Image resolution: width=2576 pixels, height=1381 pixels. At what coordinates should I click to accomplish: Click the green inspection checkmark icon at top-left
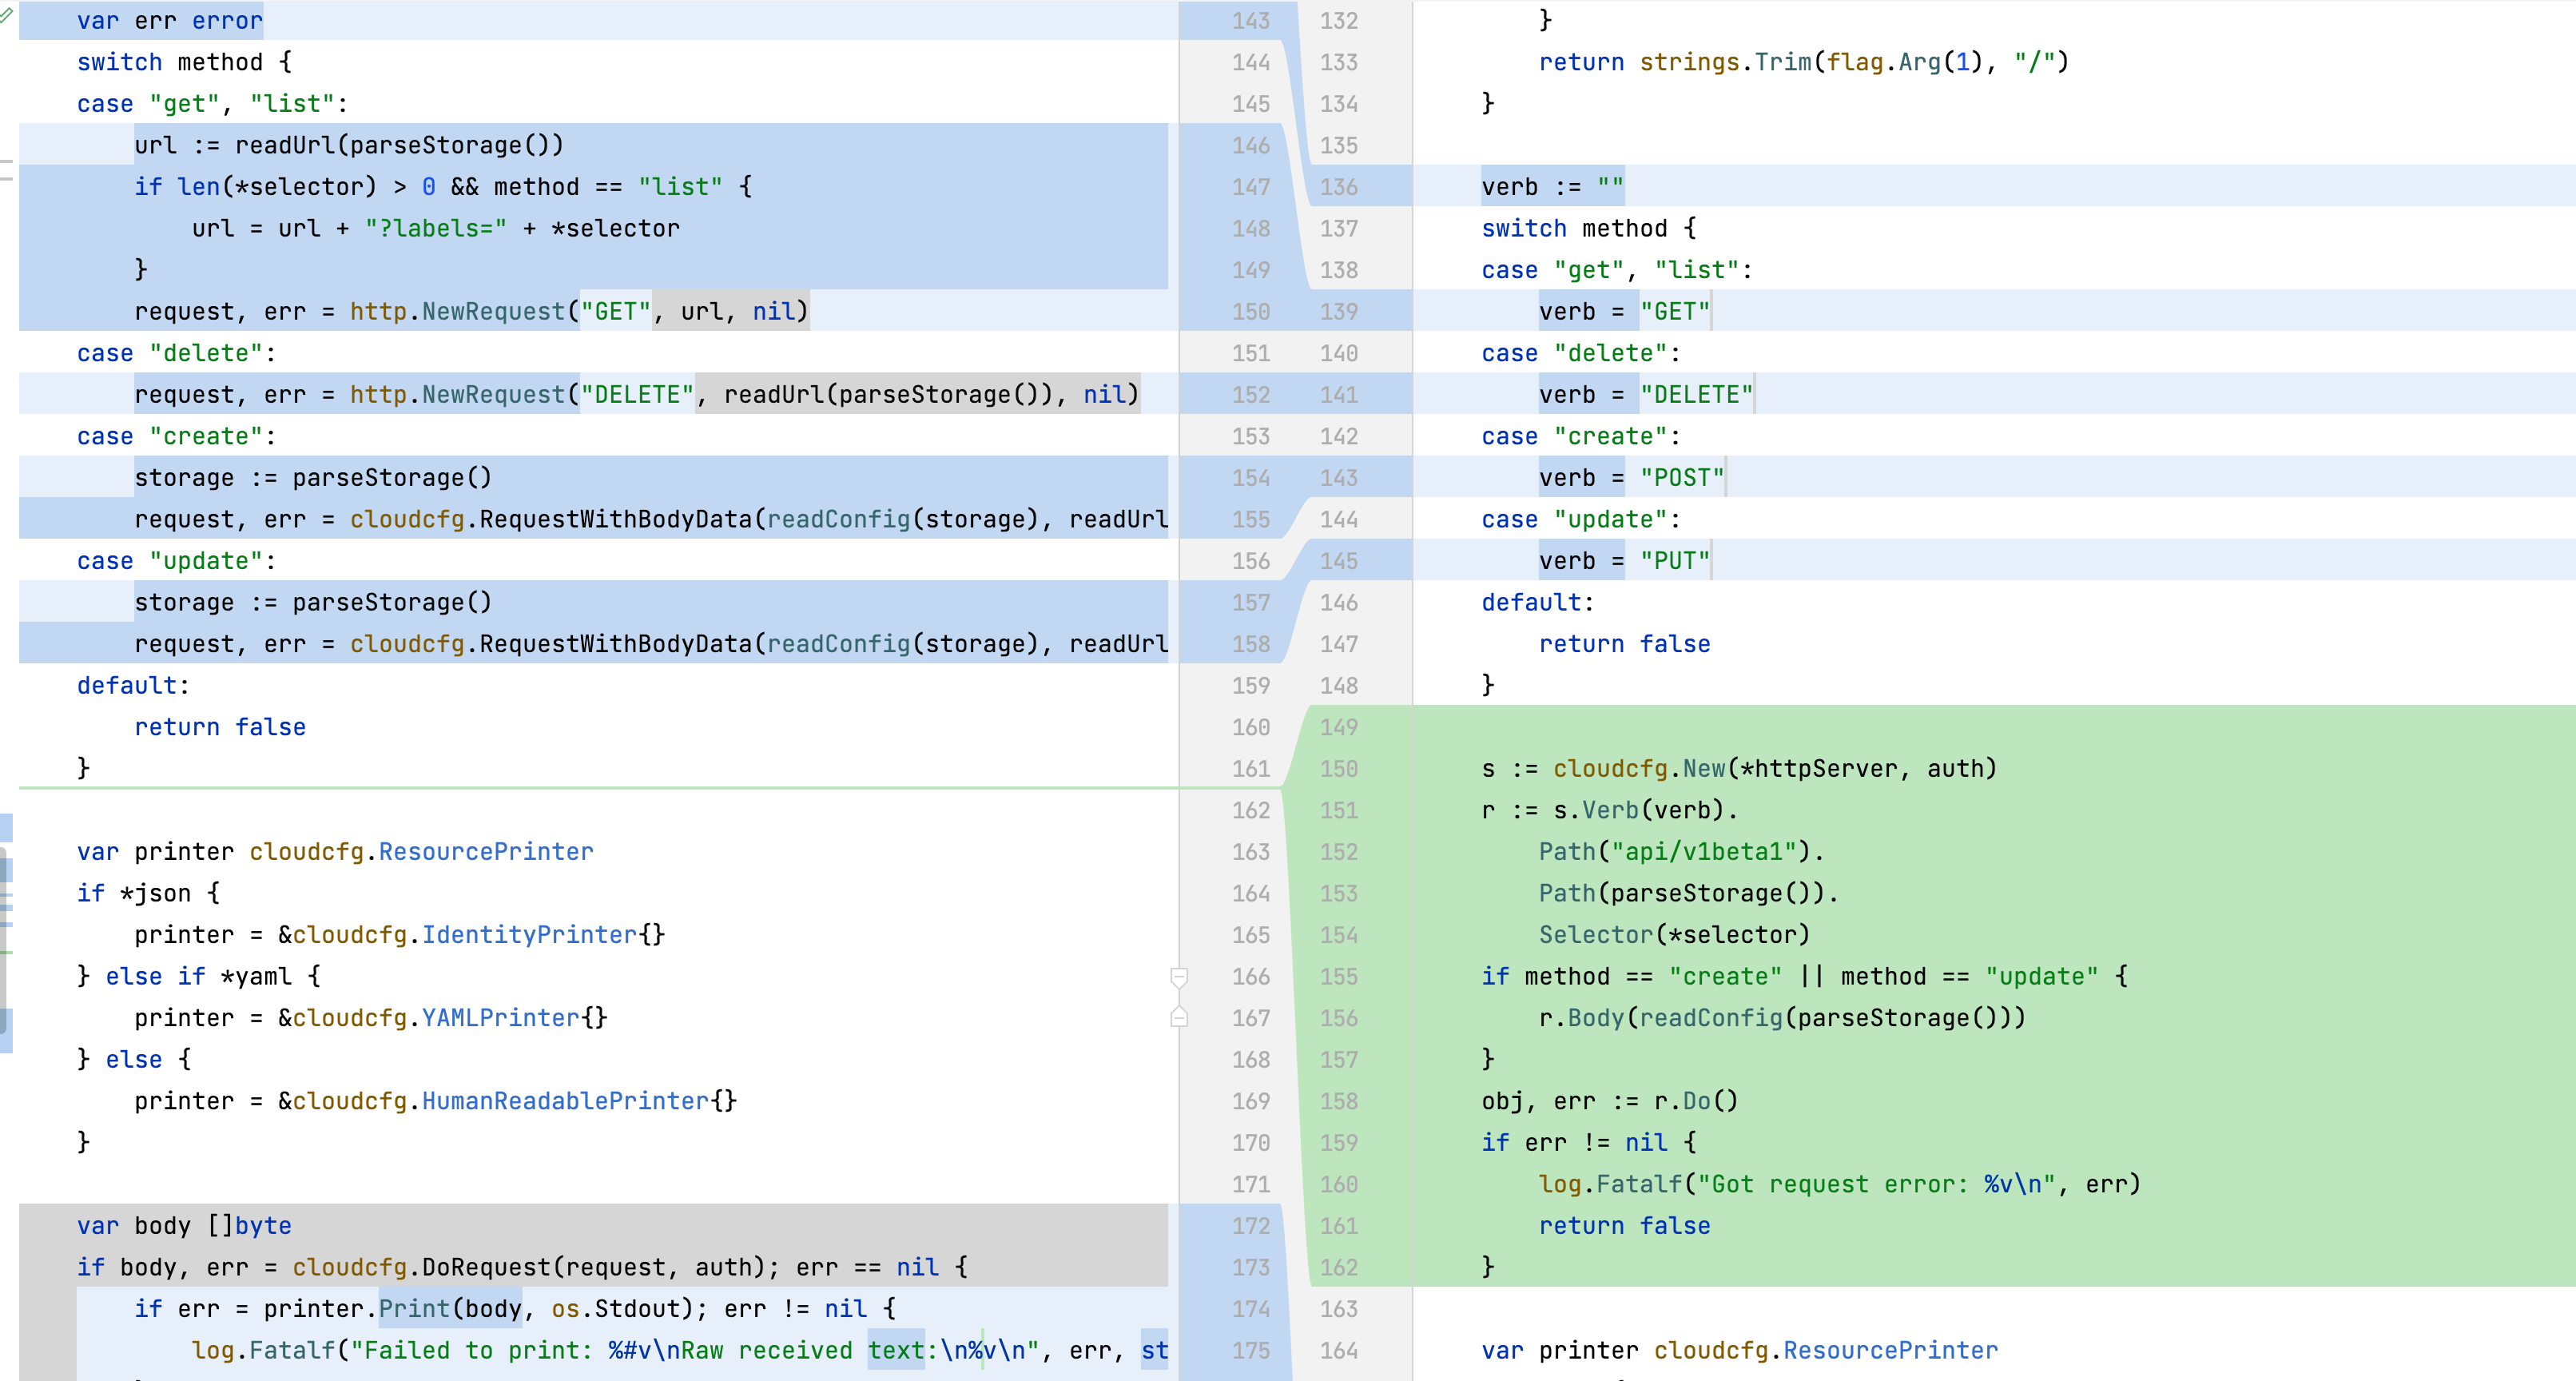6,14
